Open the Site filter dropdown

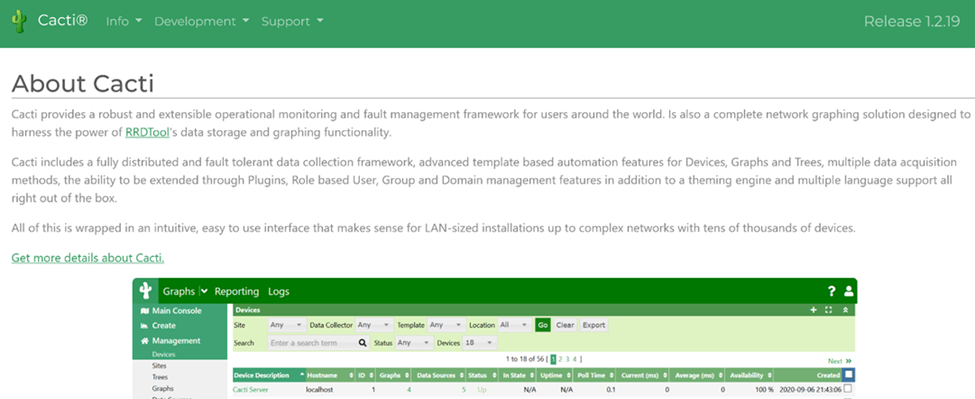click(x=287, y=325)
